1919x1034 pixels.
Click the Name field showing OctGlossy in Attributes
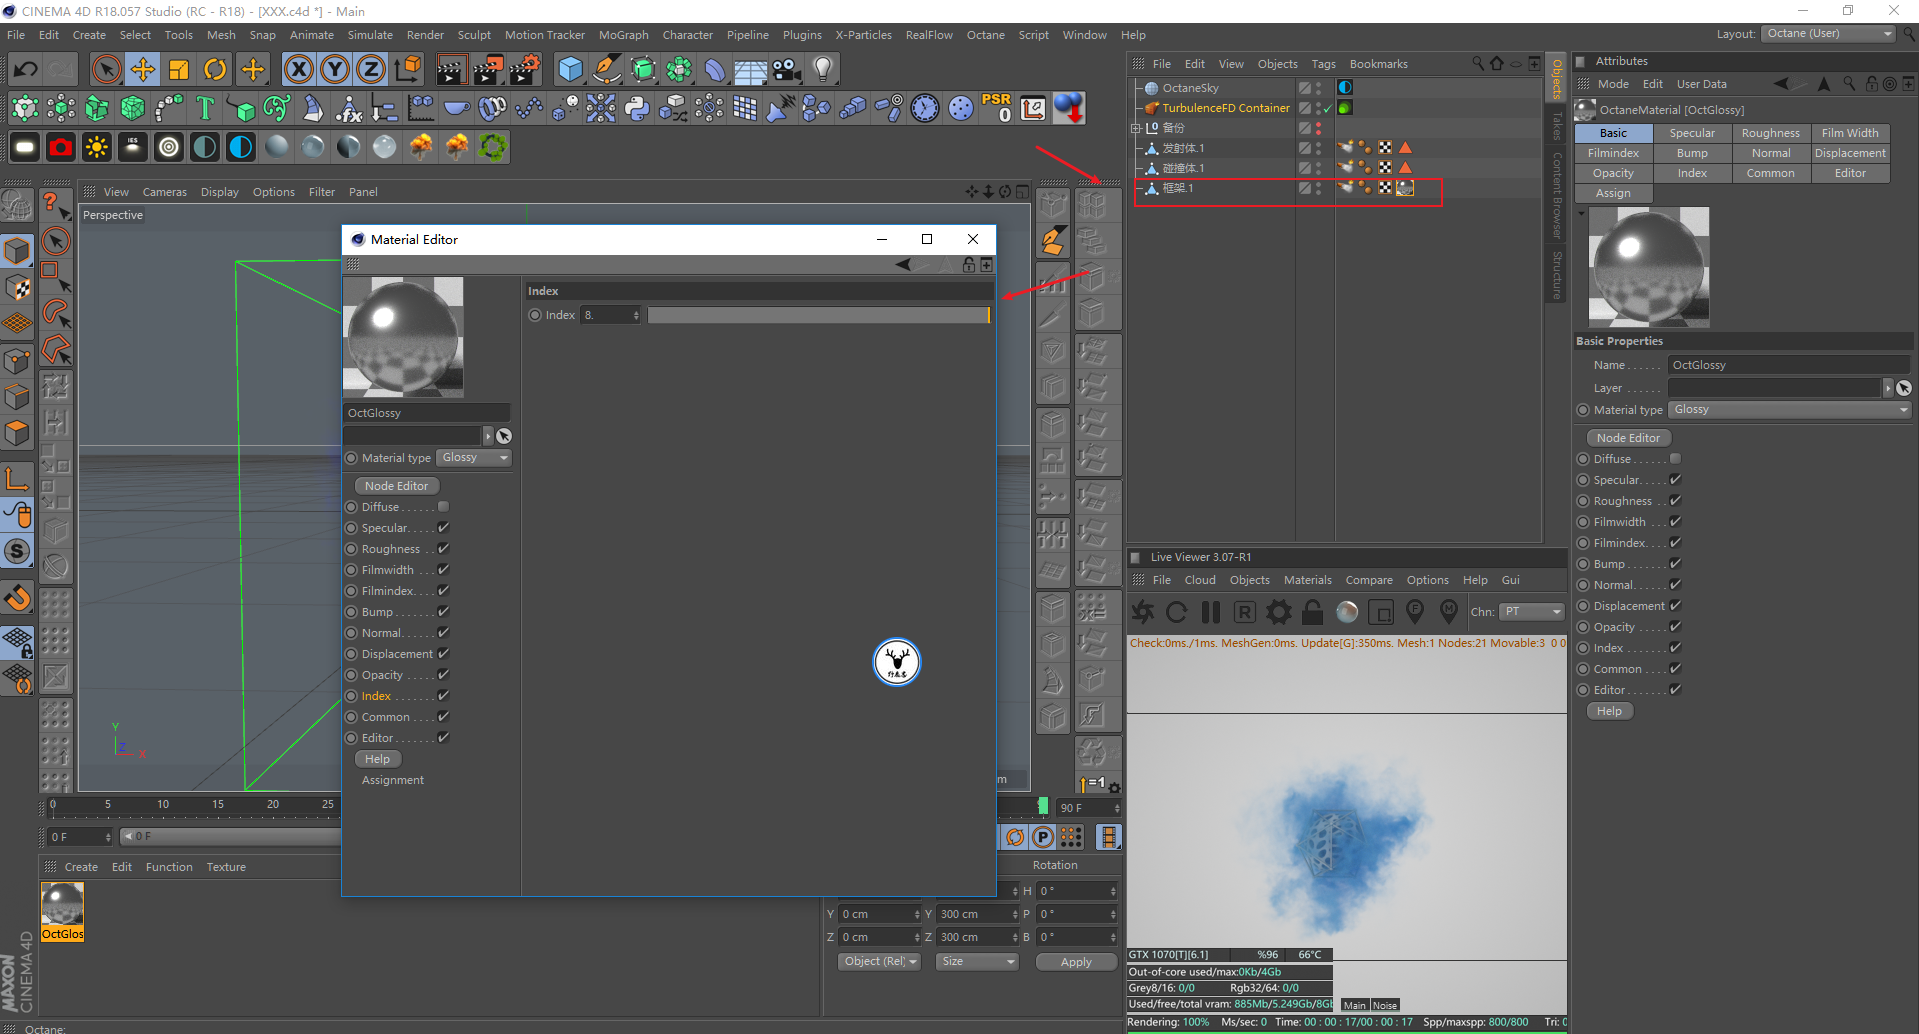click(x=1789, y=365)
